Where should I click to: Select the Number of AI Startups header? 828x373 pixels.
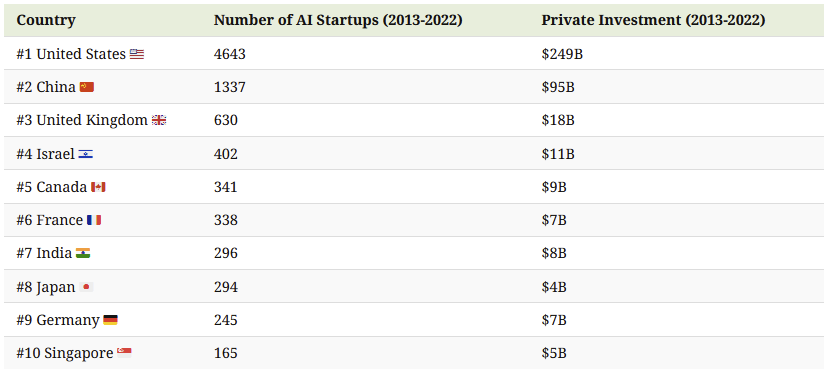click(x=338, y=20)
